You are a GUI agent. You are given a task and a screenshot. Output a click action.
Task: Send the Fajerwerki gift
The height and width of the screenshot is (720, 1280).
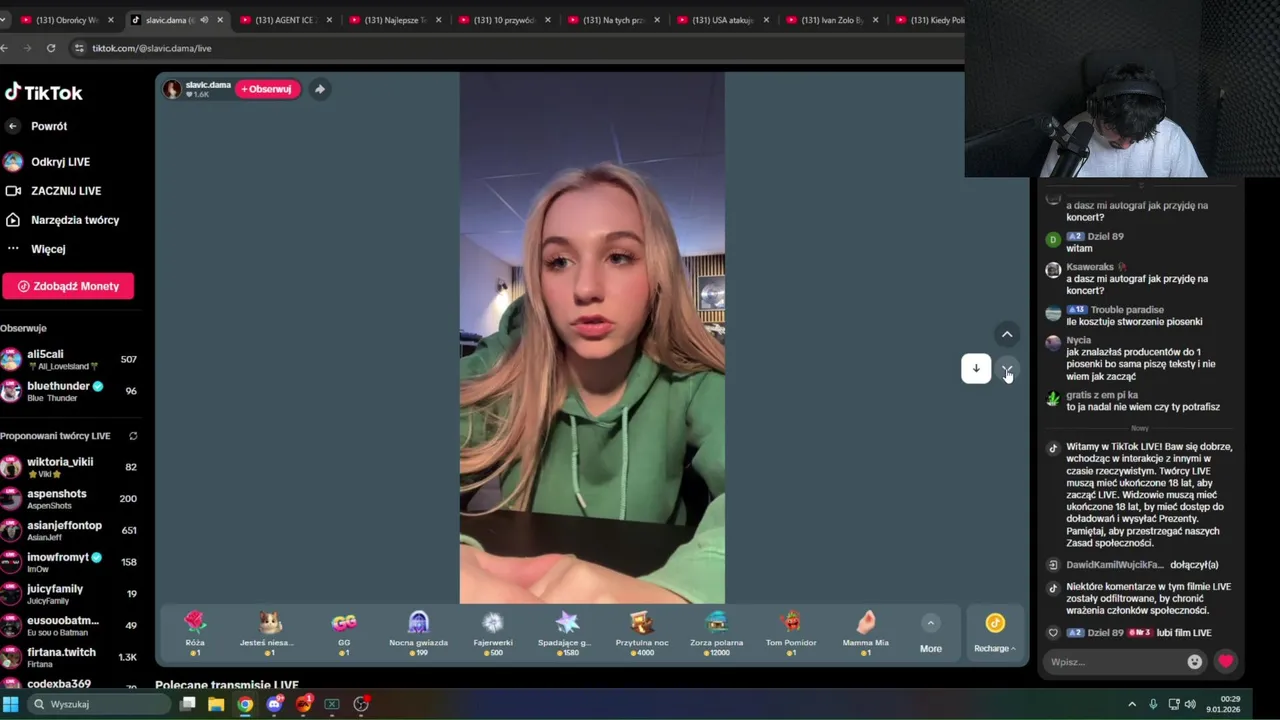pos(493,633)
